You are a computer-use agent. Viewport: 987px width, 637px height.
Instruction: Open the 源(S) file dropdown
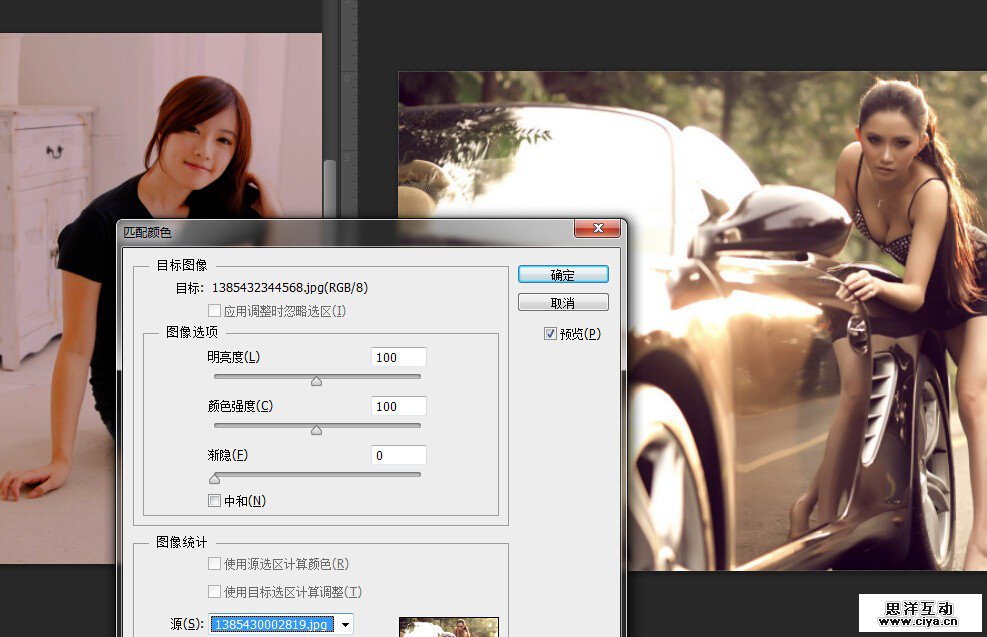point(345,625)
